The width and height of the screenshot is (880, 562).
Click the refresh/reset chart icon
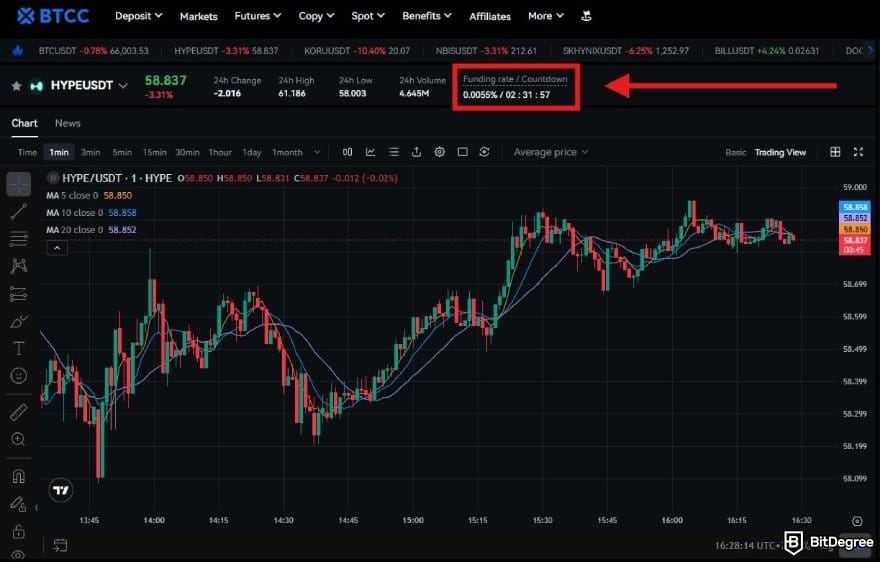pos(484,152)
